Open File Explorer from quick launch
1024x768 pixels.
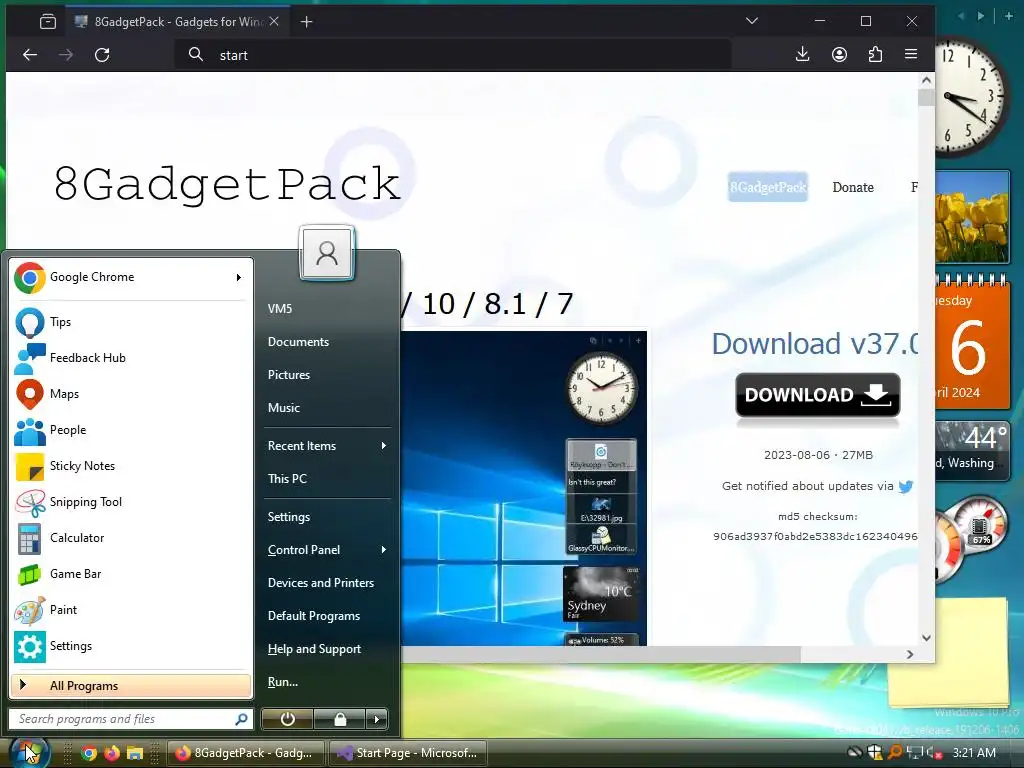coord(135,753)
